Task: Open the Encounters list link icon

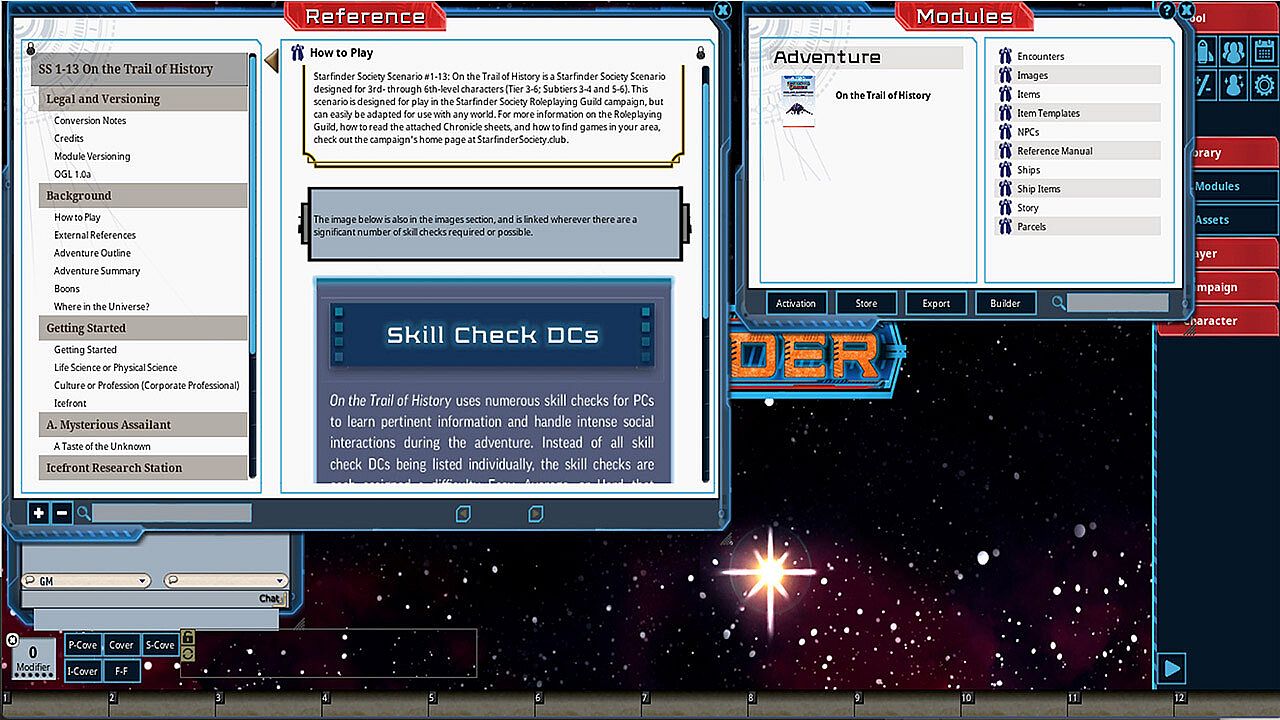Action: 1005,56
